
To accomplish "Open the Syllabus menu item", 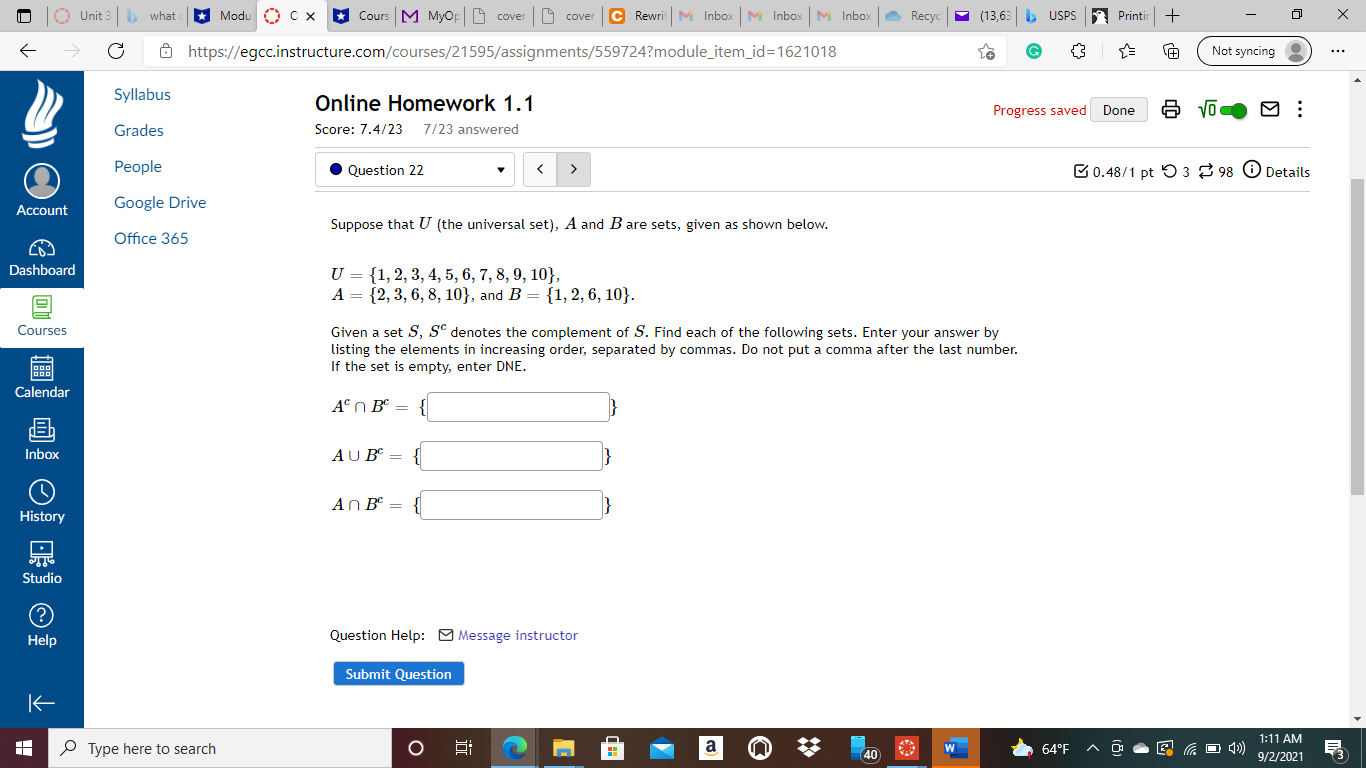I will 142,94.
